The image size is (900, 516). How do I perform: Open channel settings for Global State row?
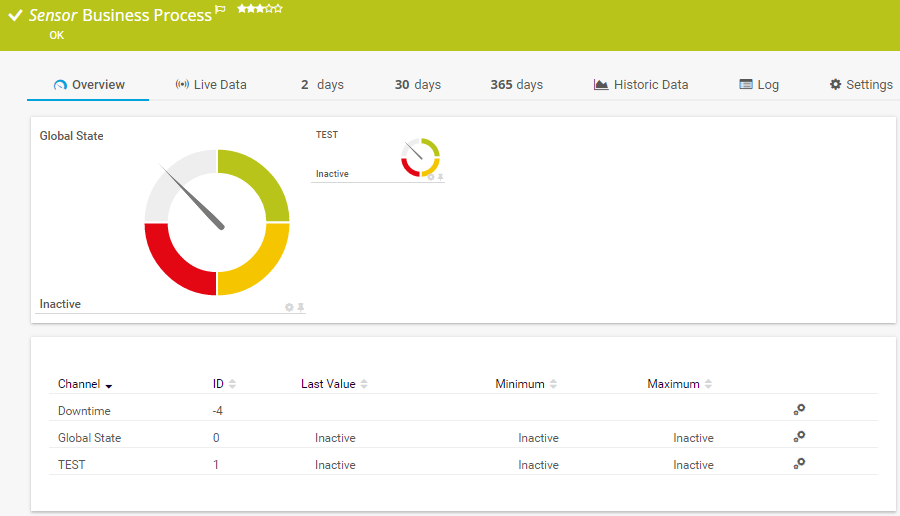tap(798, 436)
